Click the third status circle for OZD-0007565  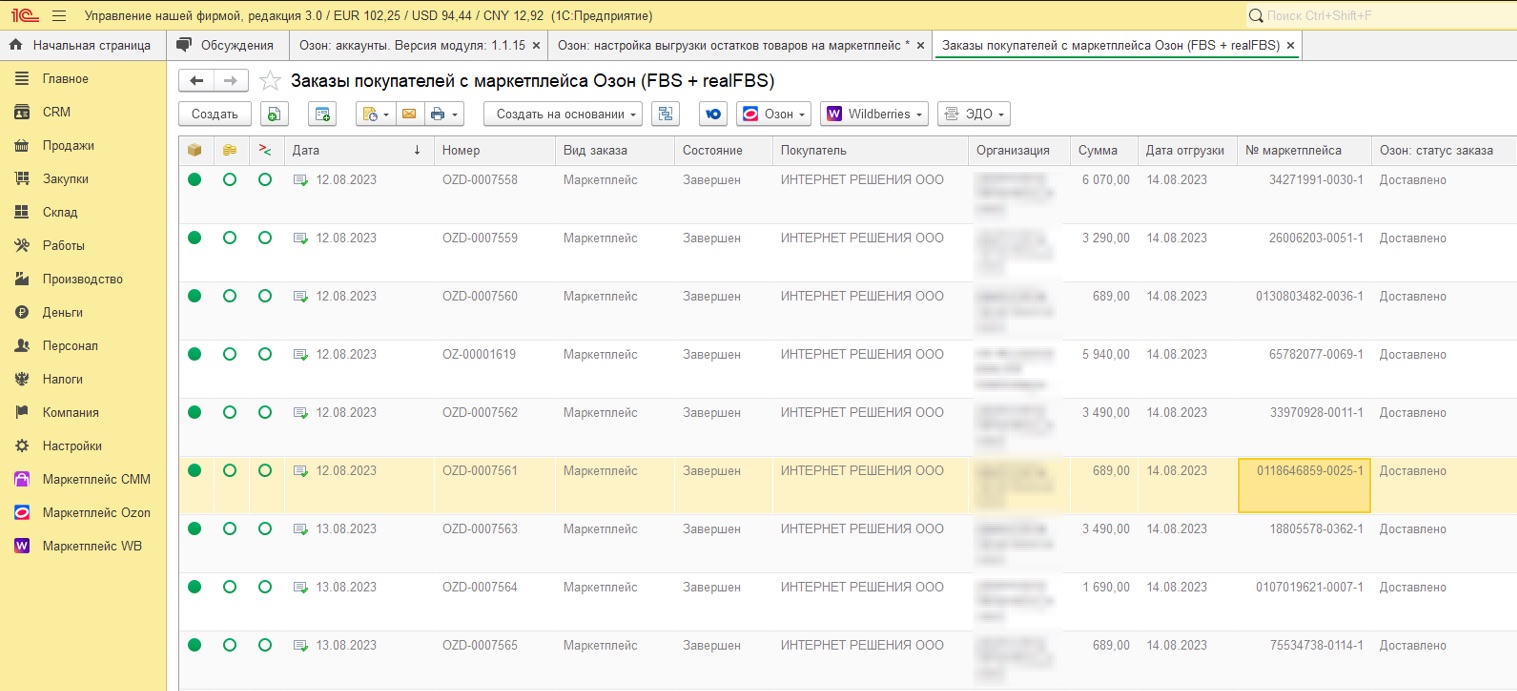click(265, 645)
